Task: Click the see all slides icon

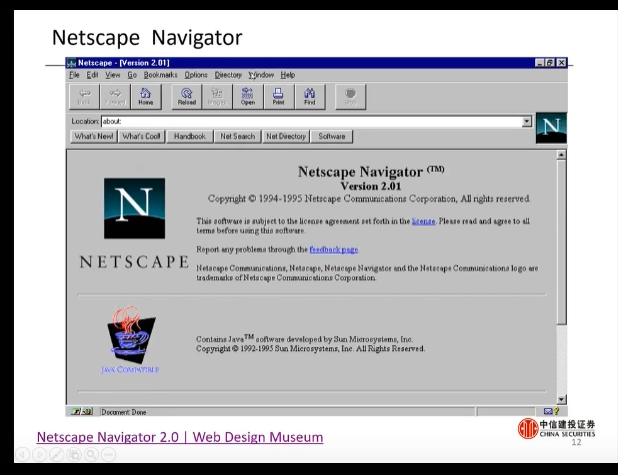Action: (x=74, y=455)
